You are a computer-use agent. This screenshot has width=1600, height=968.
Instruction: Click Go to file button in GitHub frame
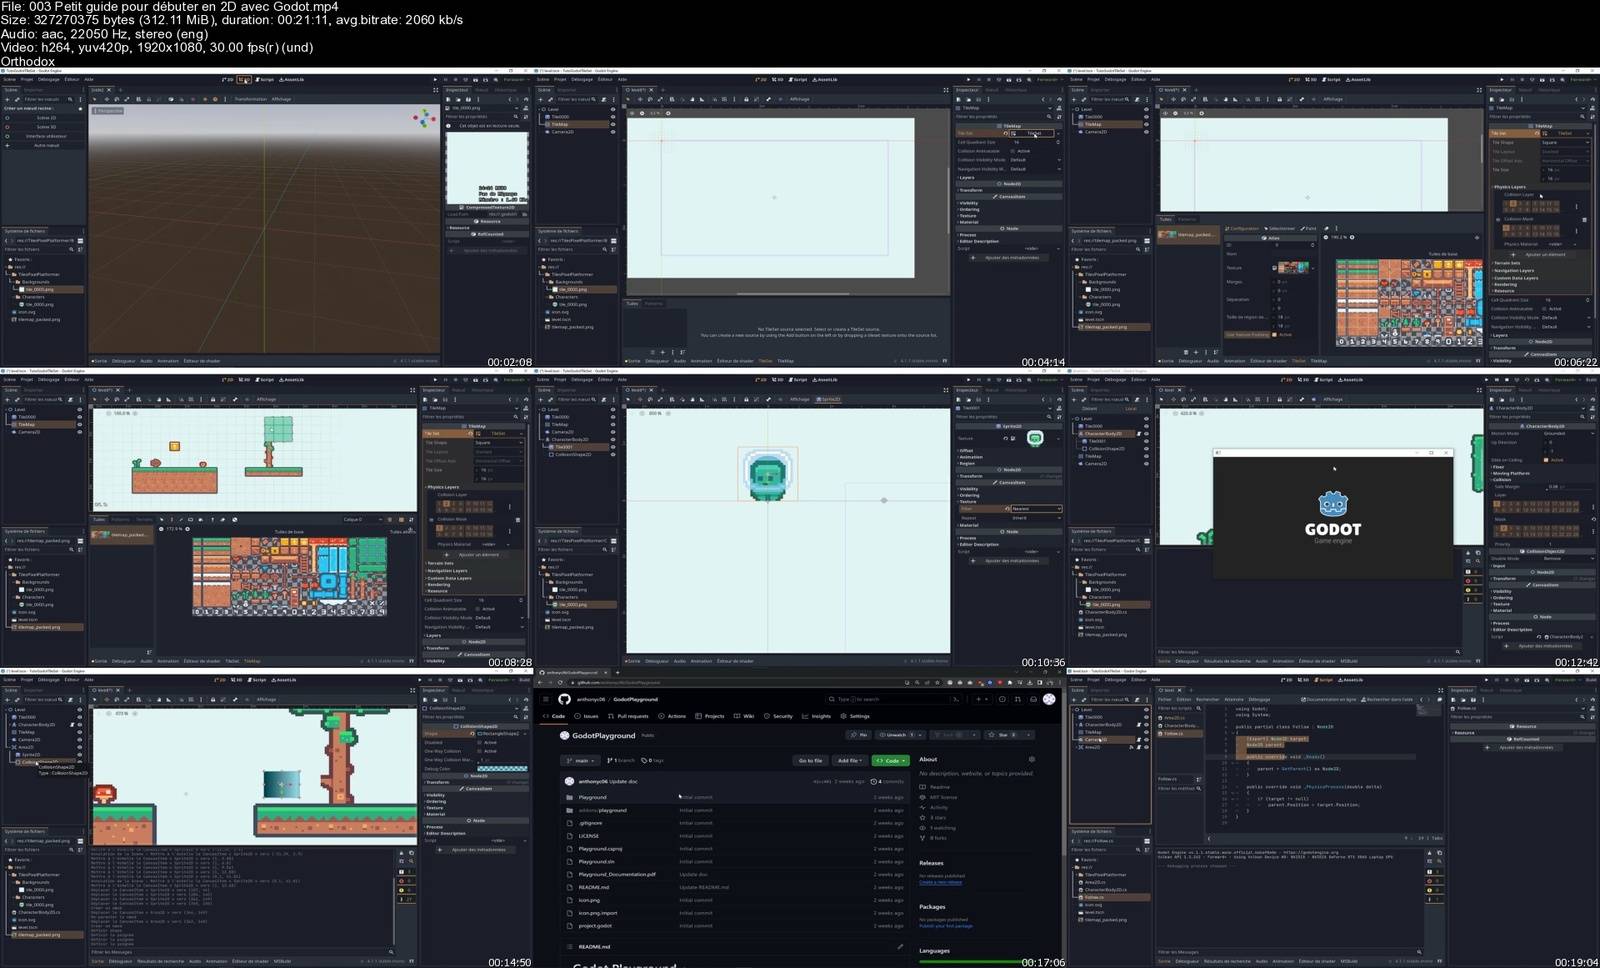[x=810, y=760]
